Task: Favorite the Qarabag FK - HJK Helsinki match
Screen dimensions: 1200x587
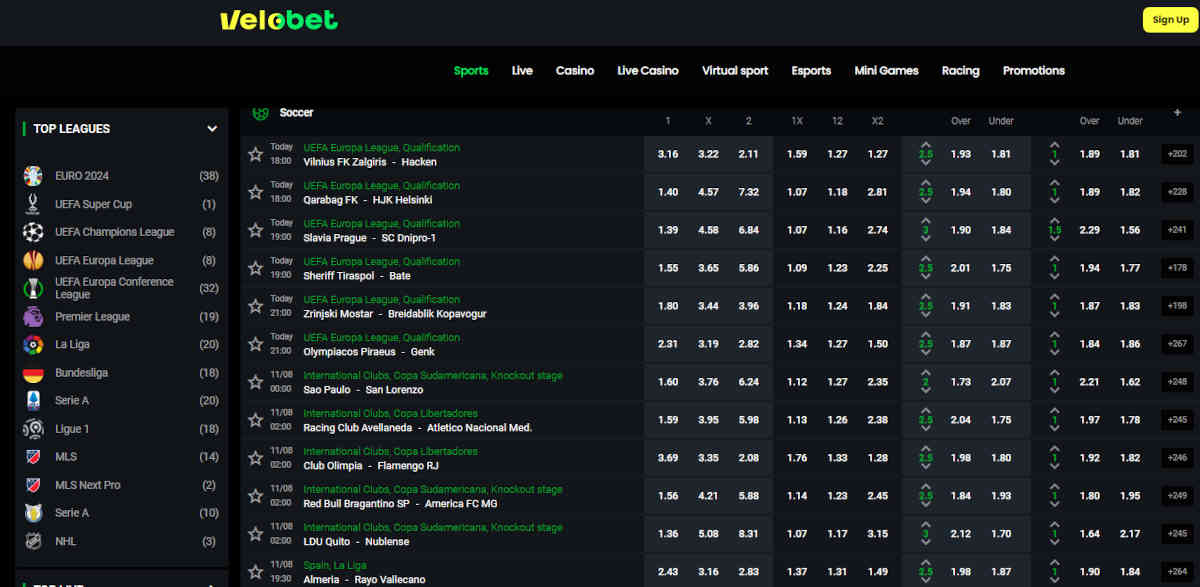Action: tap(255, 192)
